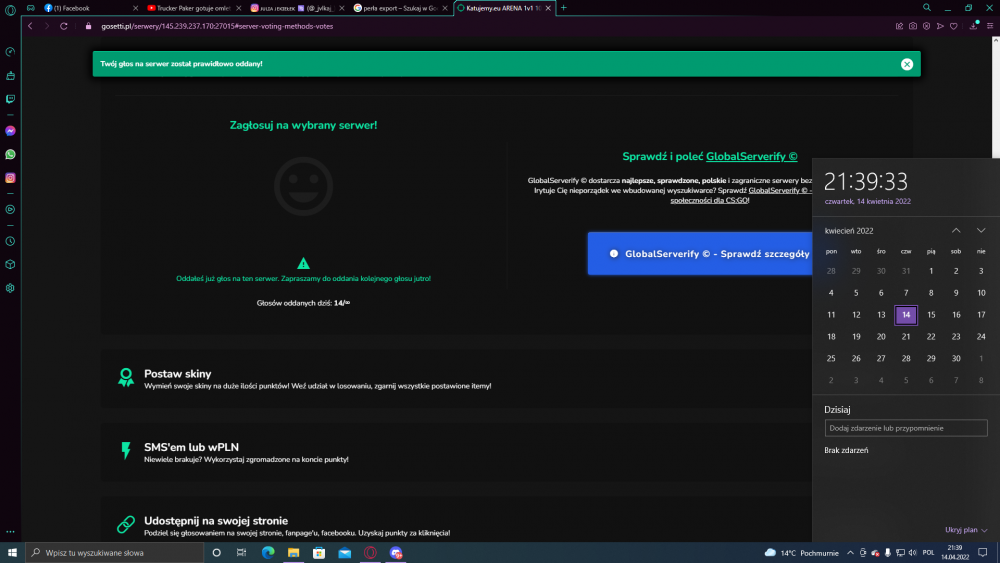Select April 14 in calendar
Image resolution: width=1000 pixels, height=563 pixels.
coord(906,315)
